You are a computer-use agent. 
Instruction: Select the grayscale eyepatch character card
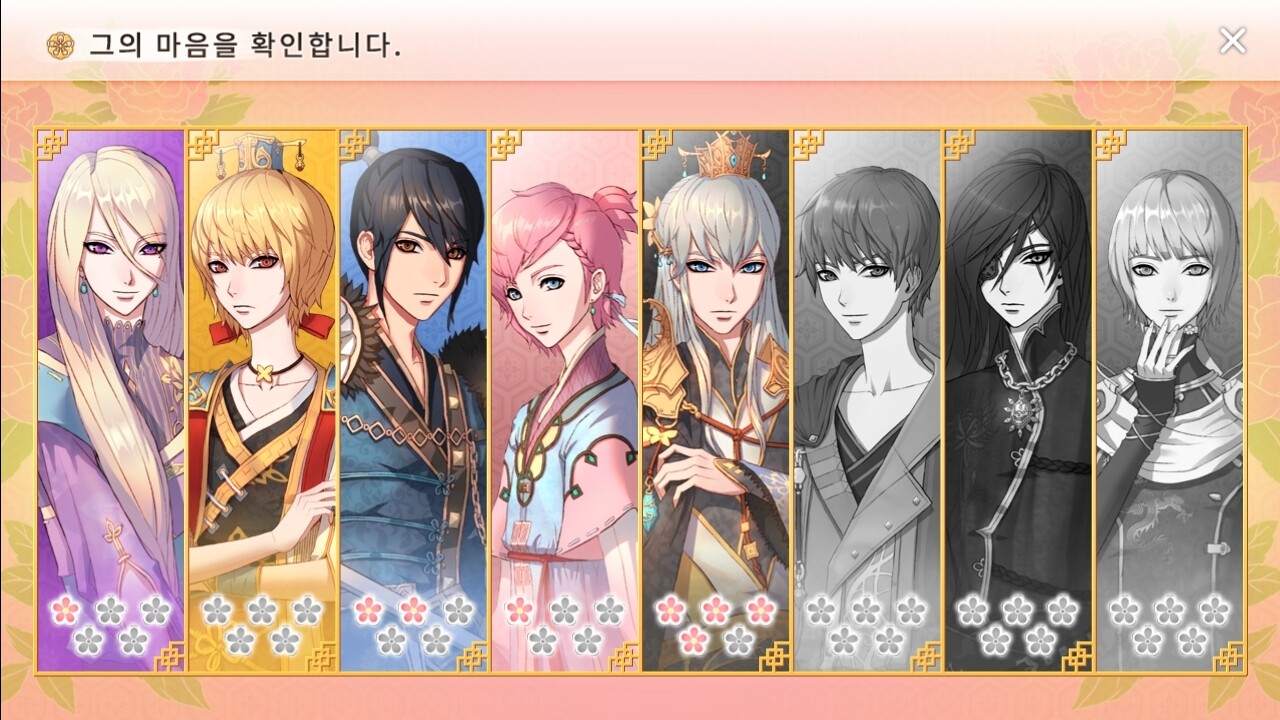click(x=1018, y=400)
